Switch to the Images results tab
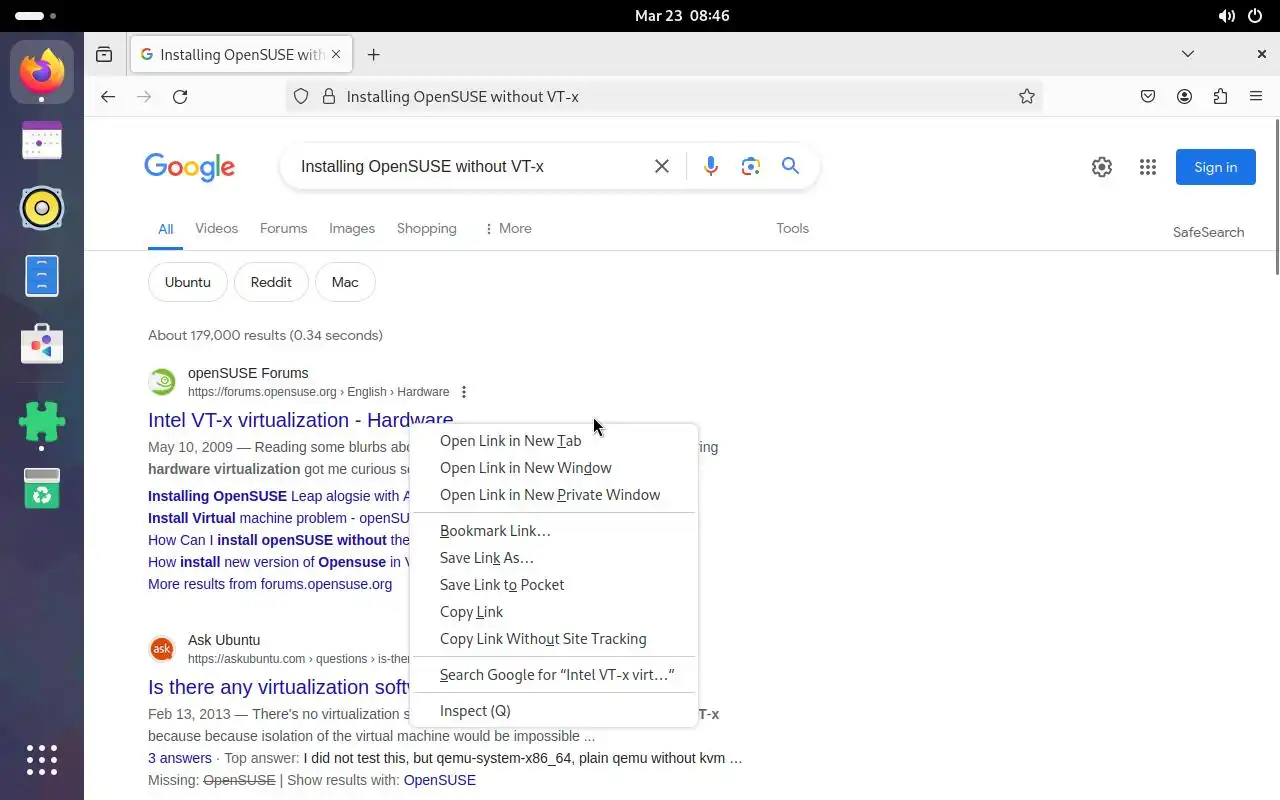Viewport: 1280px width, 800px height. (352, 228)
